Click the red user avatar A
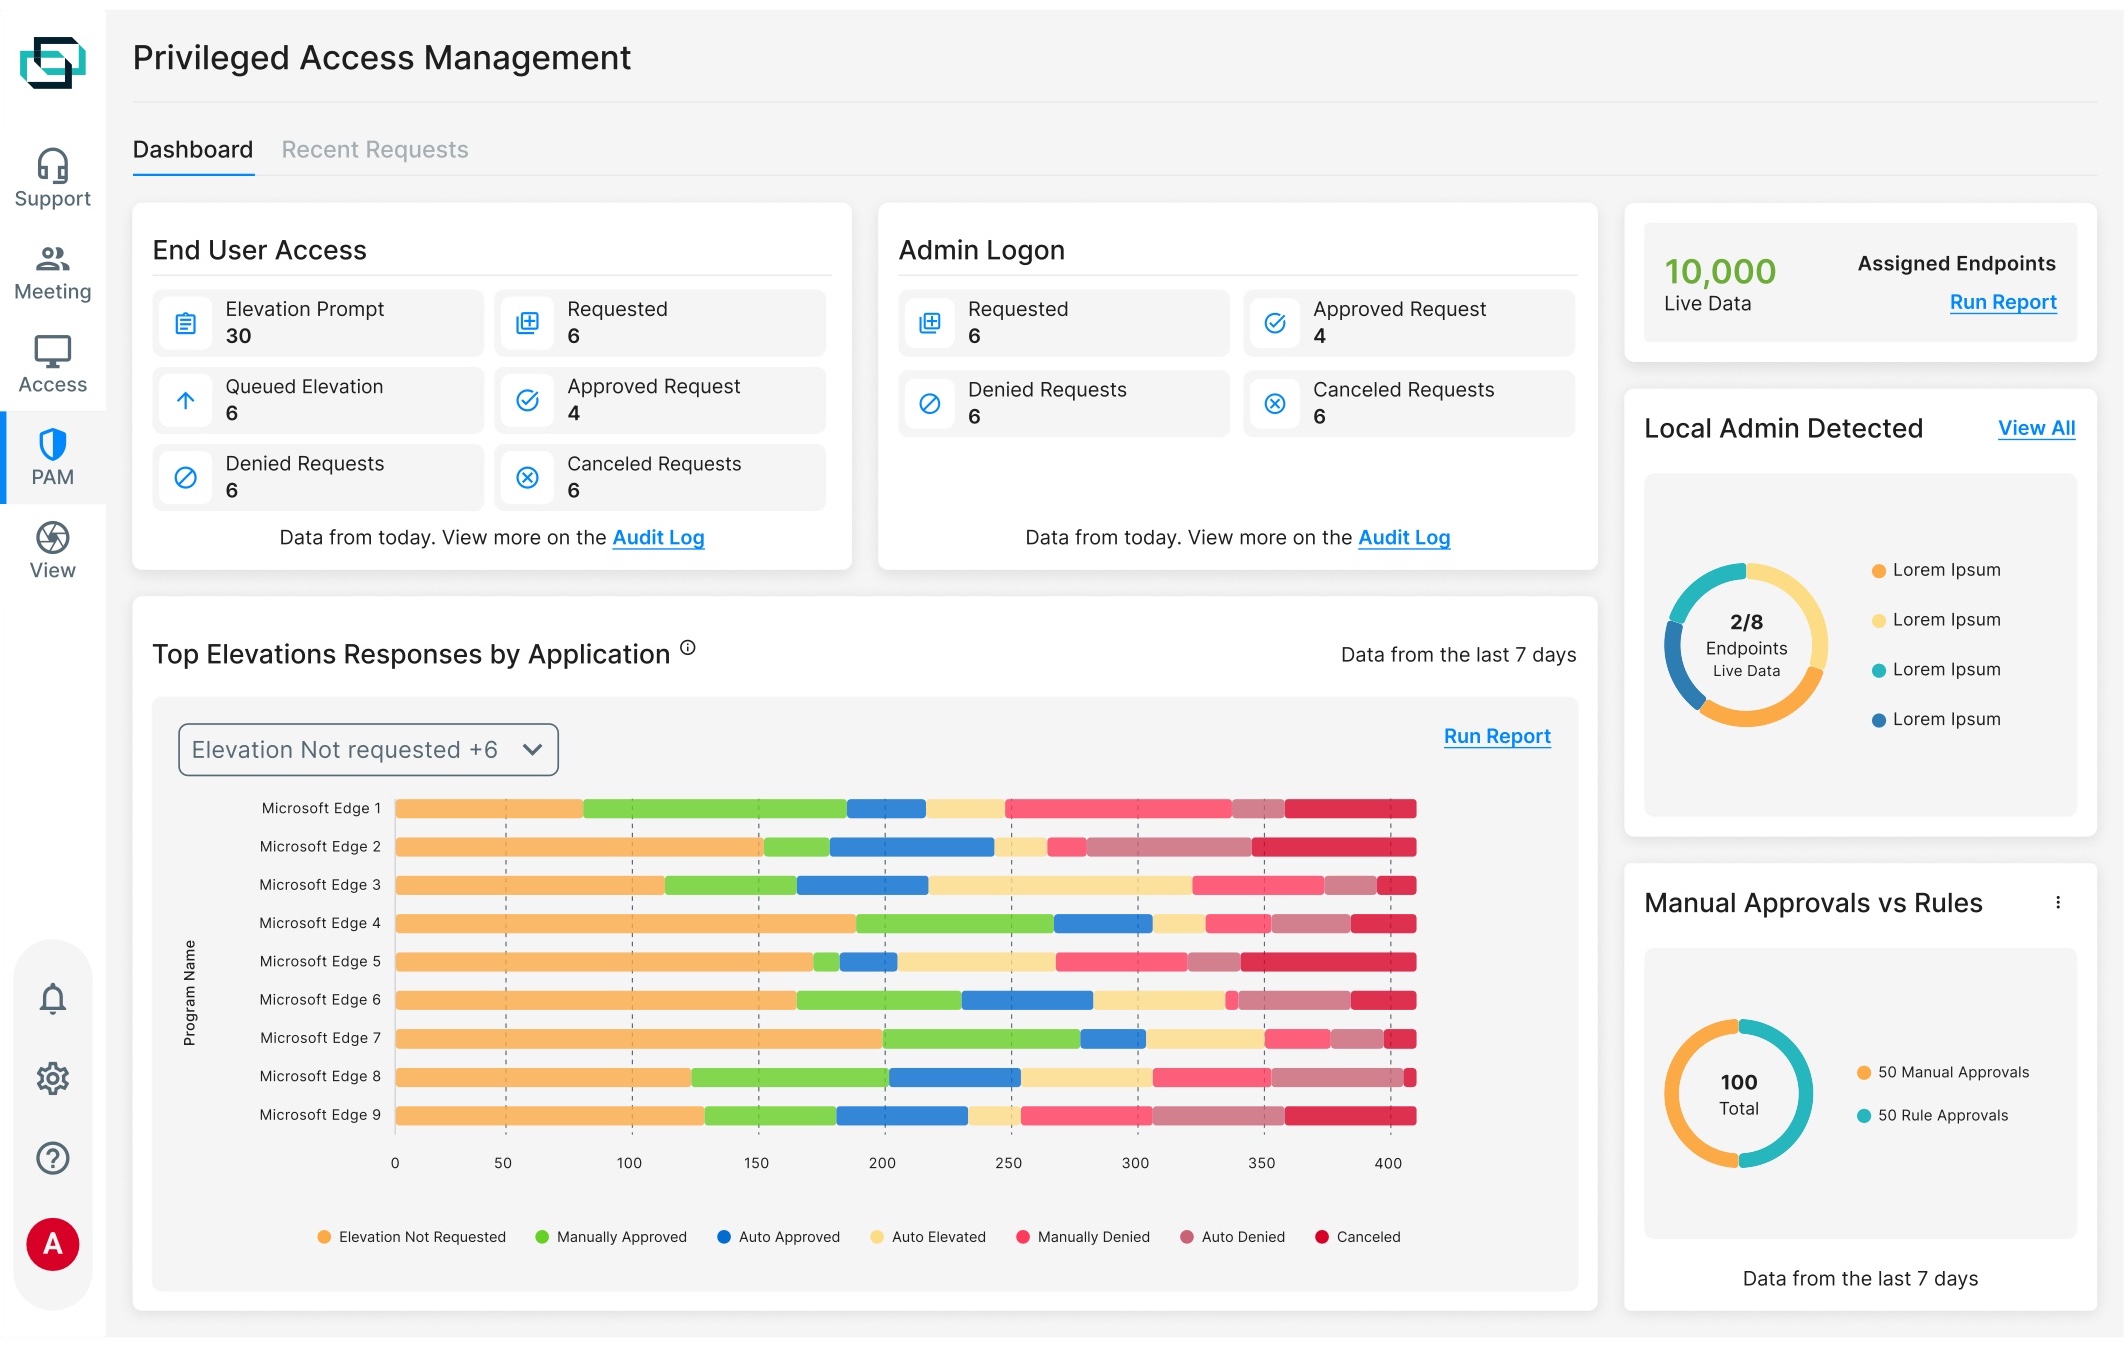The height and width of the screenshot is (1354, 2124). (52, 1244)
